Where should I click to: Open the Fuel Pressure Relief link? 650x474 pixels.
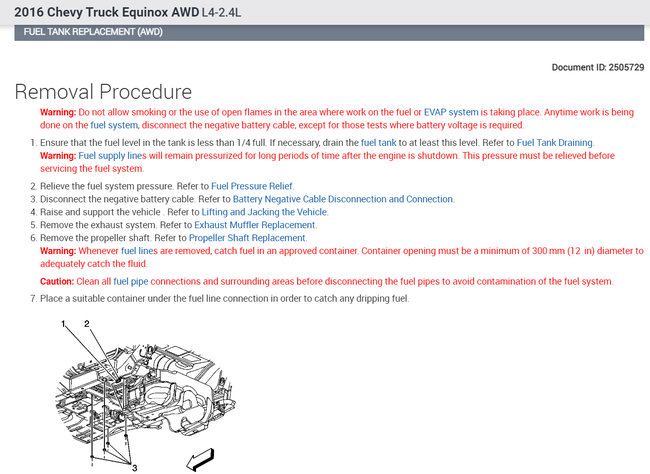click(252, 186)
